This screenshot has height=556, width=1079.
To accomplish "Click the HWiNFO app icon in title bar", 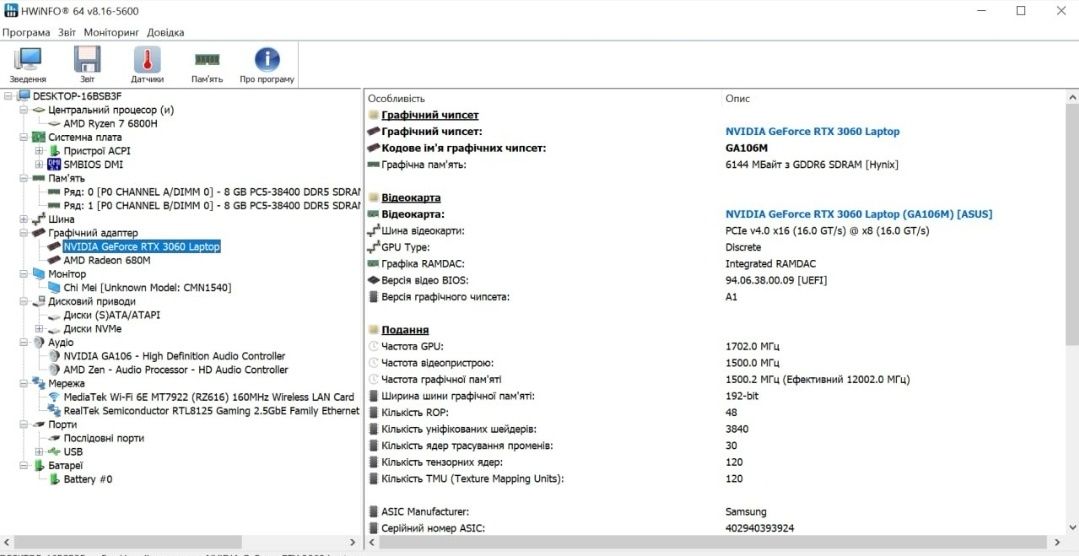I will (x=10, y=10).
